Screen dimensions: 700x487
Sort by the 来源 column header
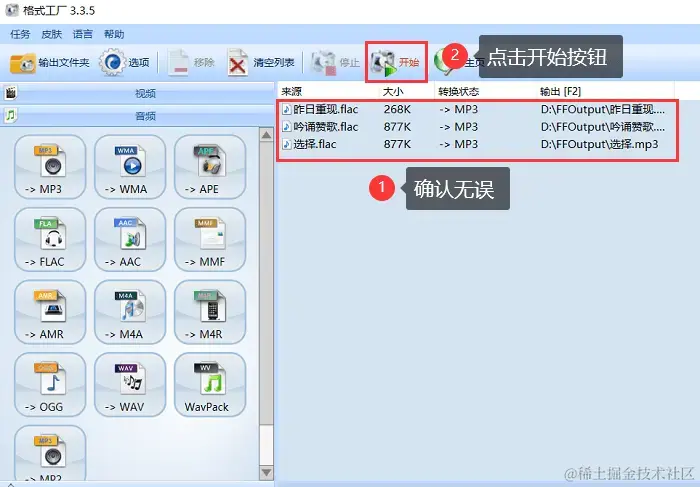click(x=328, y=92)
